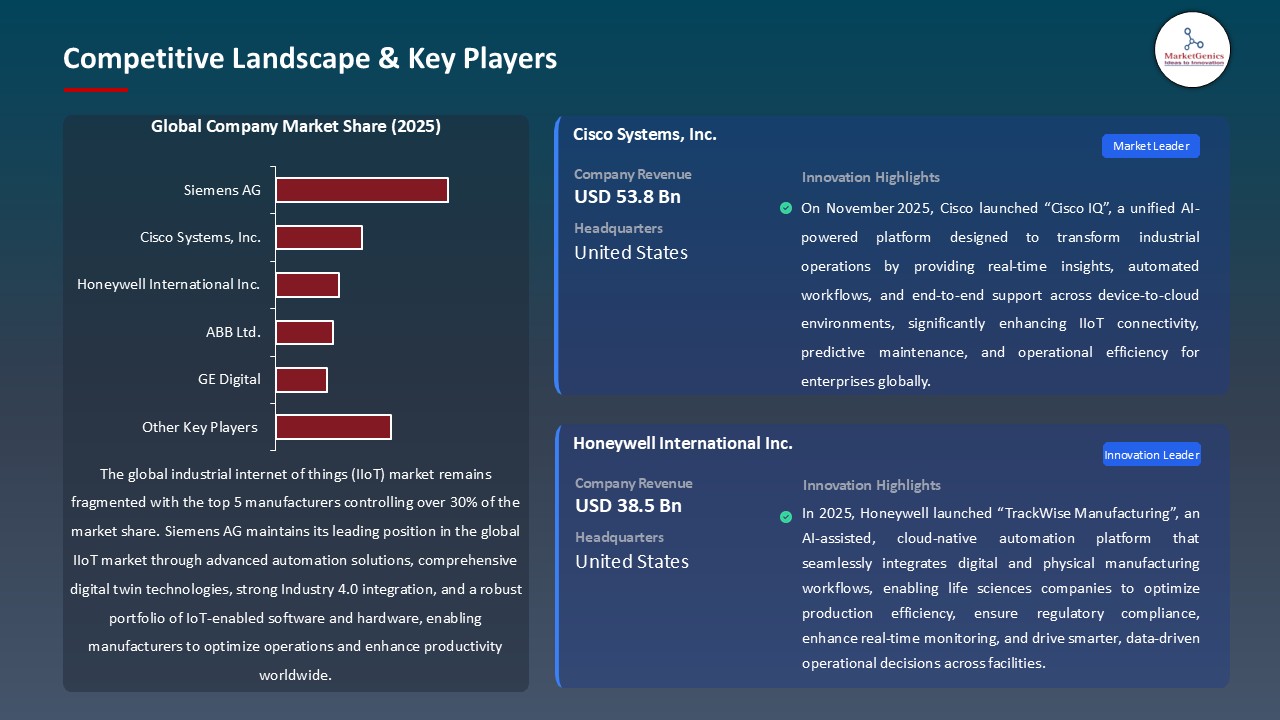This screenshot has width=1280, height=720.
Task: Select the Honeywell International bar in the chart
Action: coord(308,284)
